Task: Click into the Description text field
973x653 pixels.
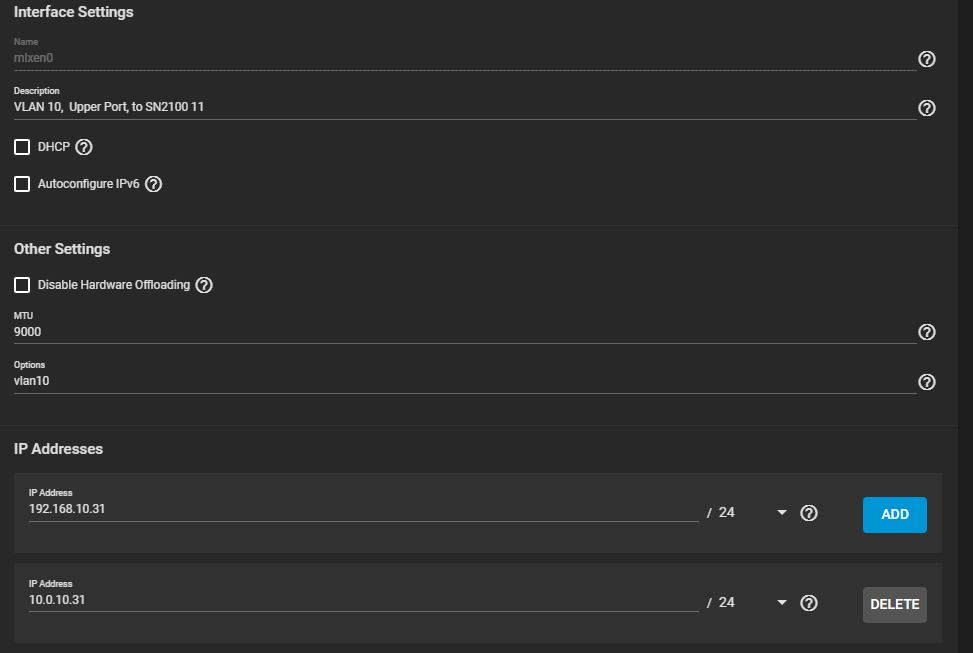Action: (x=465, y=107)
